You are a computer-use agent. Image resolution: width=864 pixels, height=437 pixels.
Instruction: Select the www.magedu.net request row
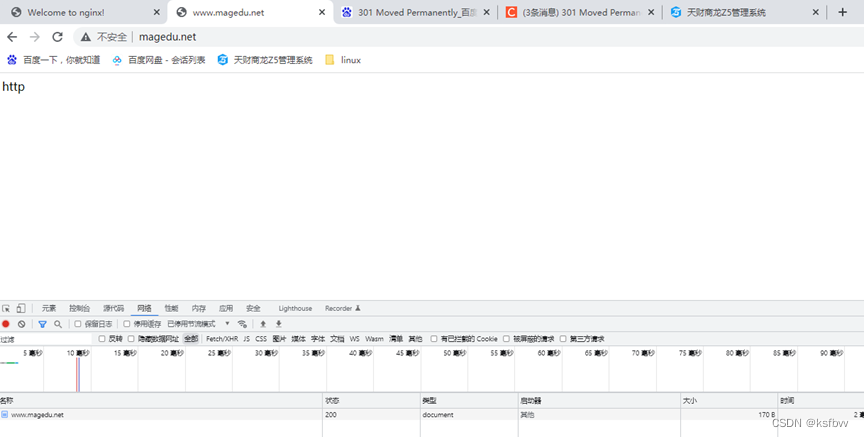pyautogui.click(x=432, y=414)
